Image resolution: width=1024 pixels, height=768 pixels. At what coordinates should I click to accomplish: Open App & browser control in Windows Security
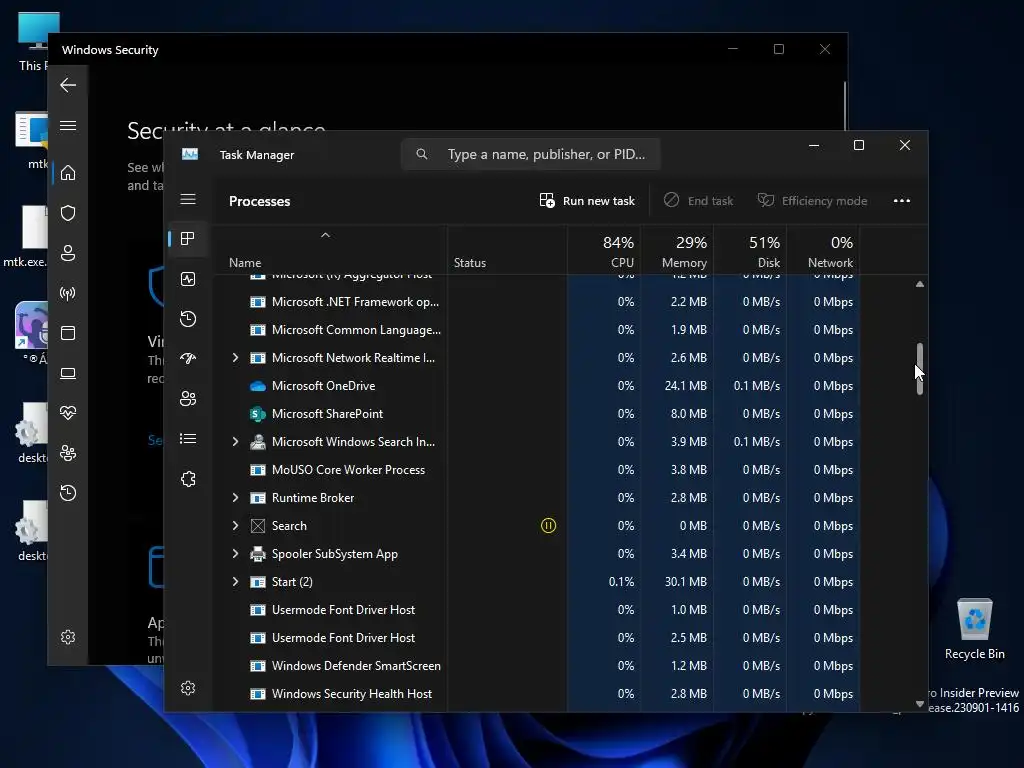click(x=68, y=333)
